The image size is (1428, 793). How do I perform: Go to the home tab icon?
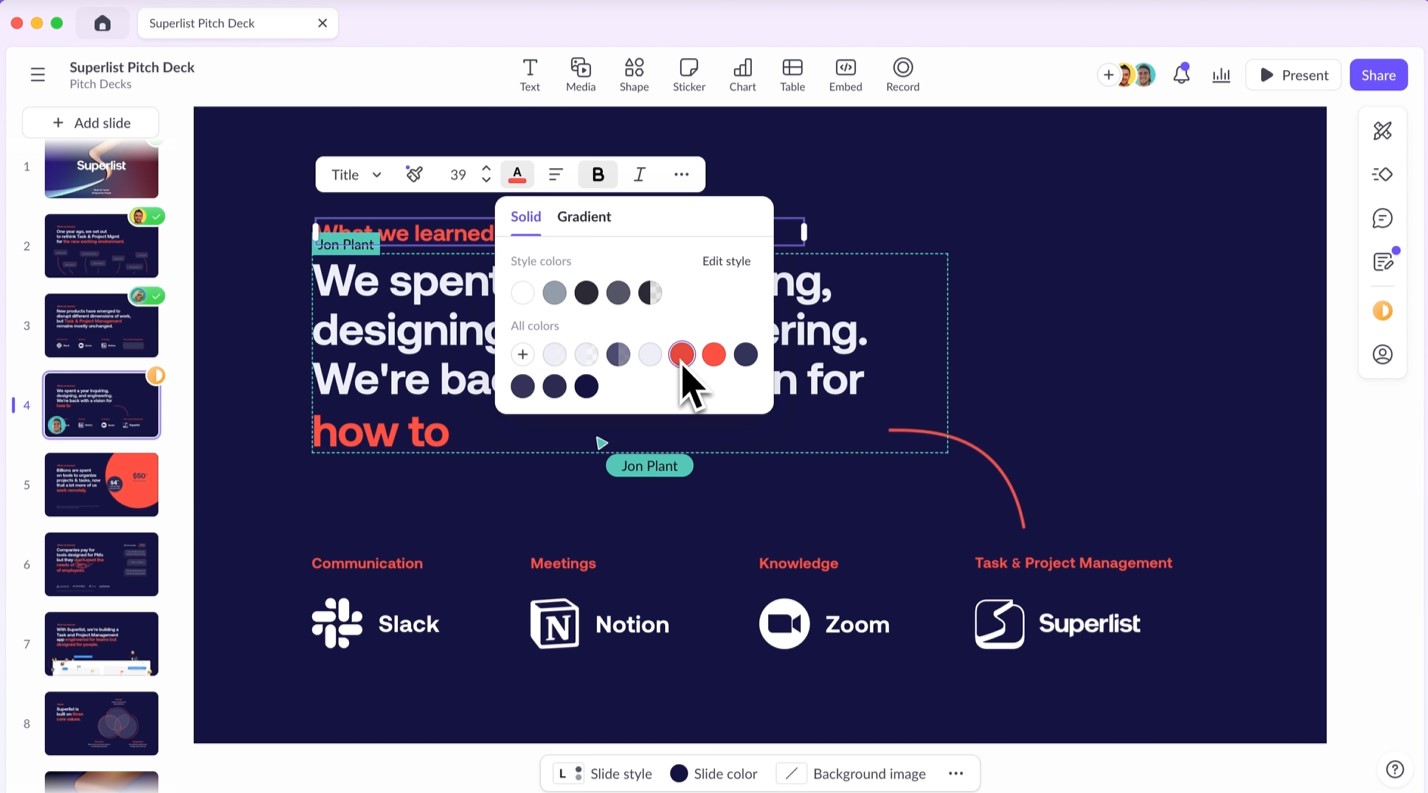(102, 23)
